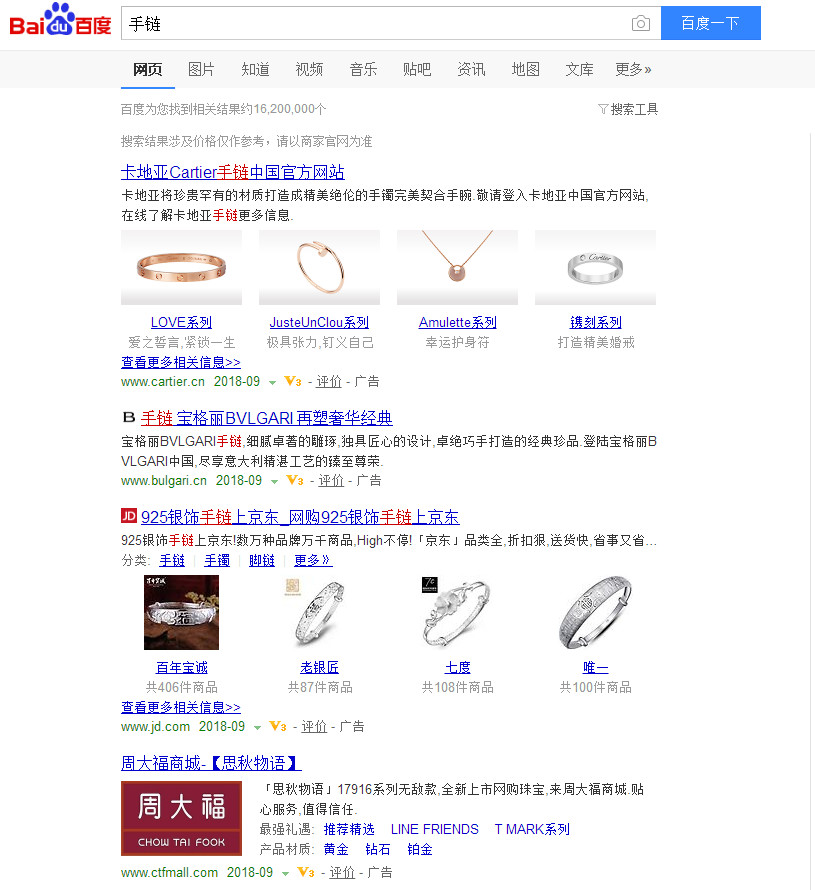Click 评价 beside www.bulgari.cn

(x=331, y=480)
